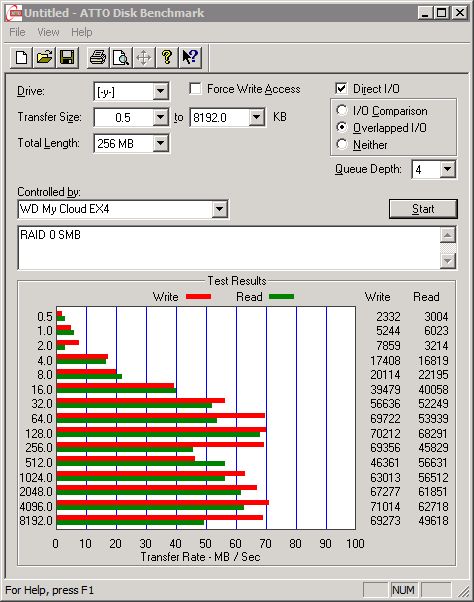The image size is (474, 602).
Task: Open the Total Length 256 MB dropdown
Action: click(x=160, y=144)
